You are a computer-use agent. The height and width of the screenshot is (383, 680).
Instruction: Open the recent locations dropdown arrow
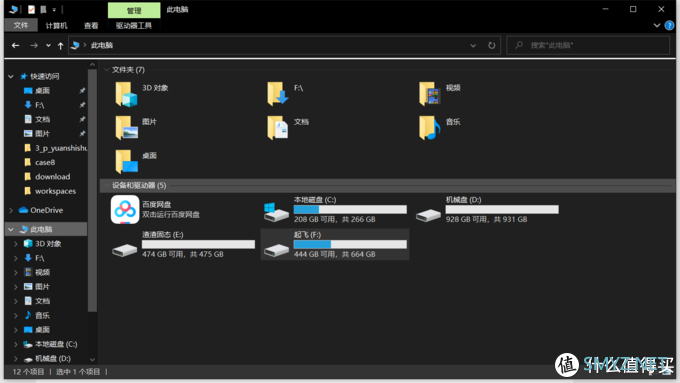[48, 46]
